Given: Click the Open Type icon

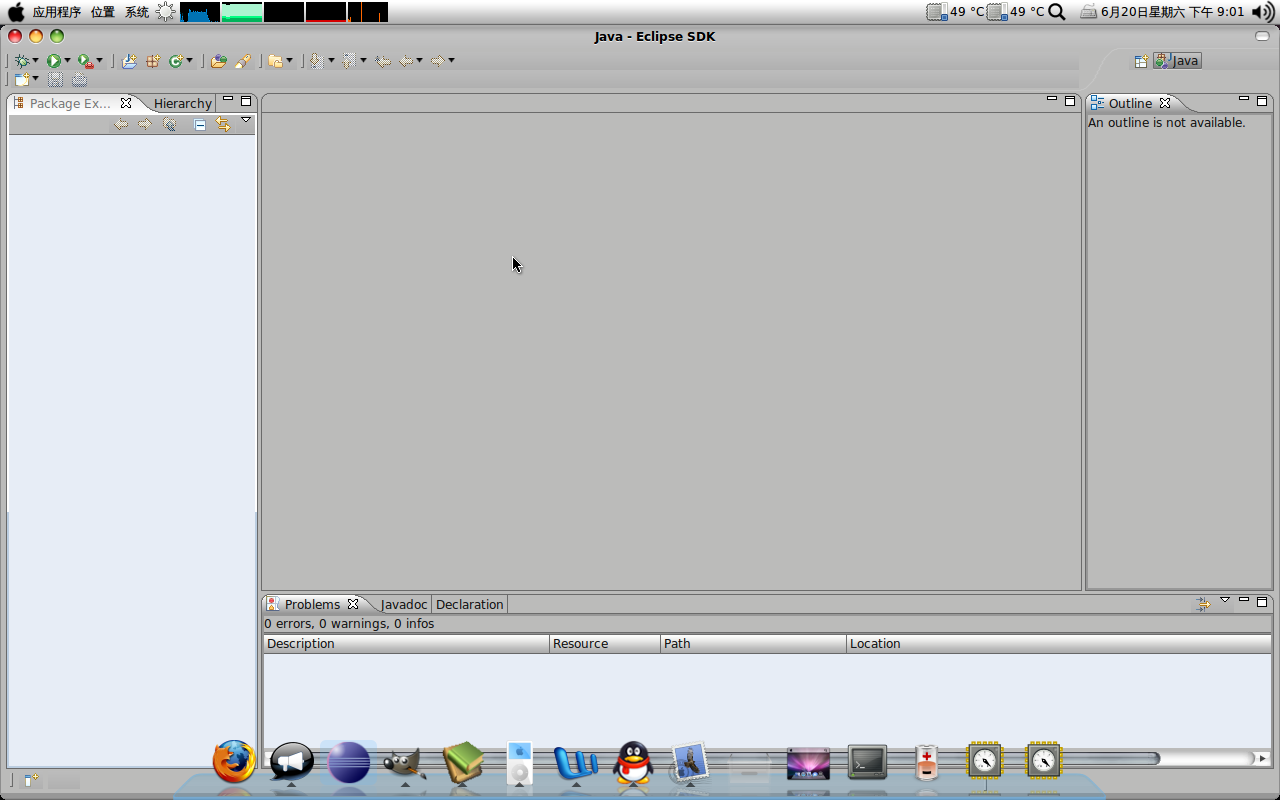Looking at the screenshot, I should coord(219,61).
